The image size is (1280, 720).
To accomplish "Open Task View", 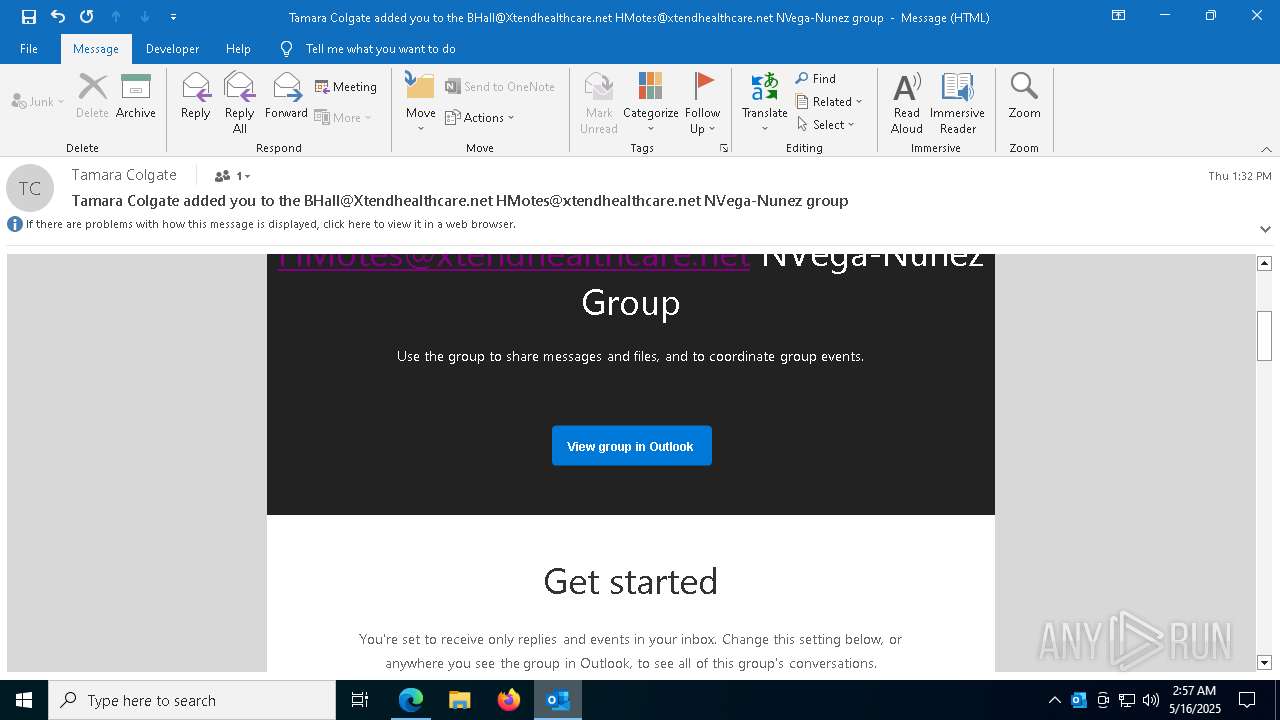I will 360,700.
